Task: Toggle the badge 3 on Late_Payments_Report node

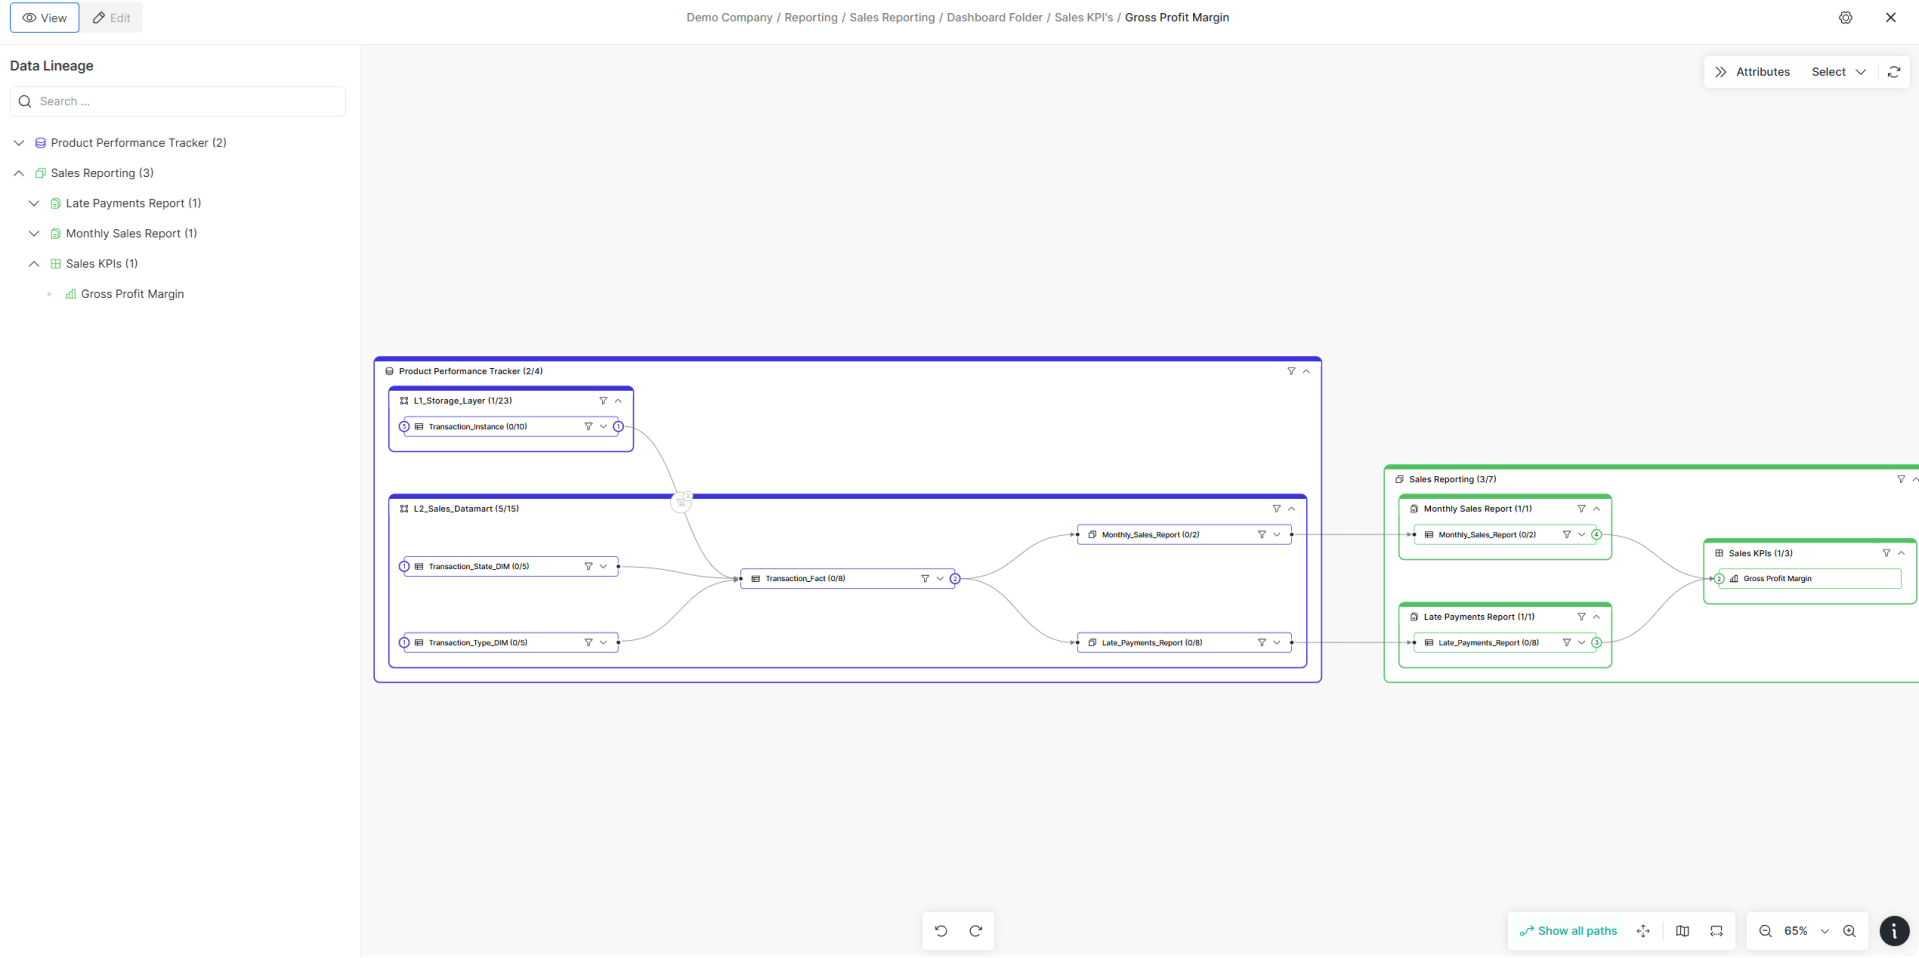Action: (x=1596, y=643)
